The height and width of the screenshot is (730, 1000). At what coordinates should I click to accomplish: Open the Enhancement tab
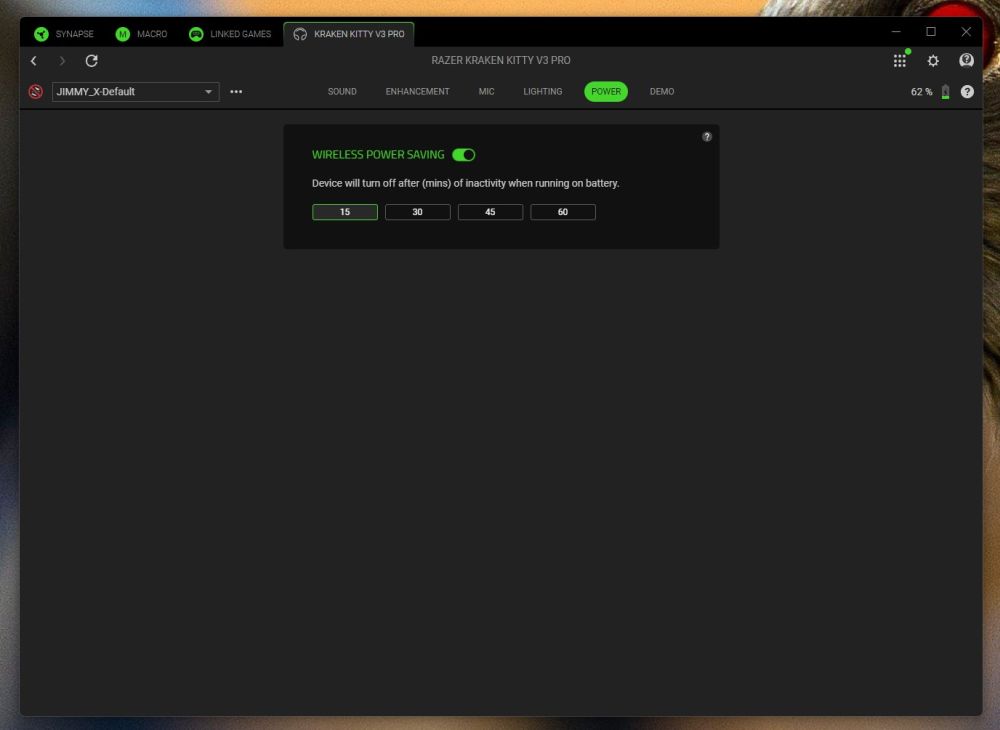[417, 92]
